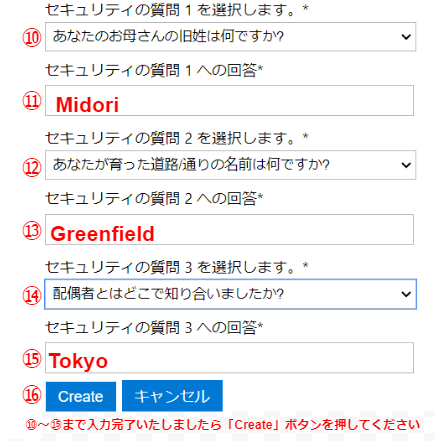Screen dimensions: 435x441
Task: Click the circled number 16 marker
Action: [32, 395]
